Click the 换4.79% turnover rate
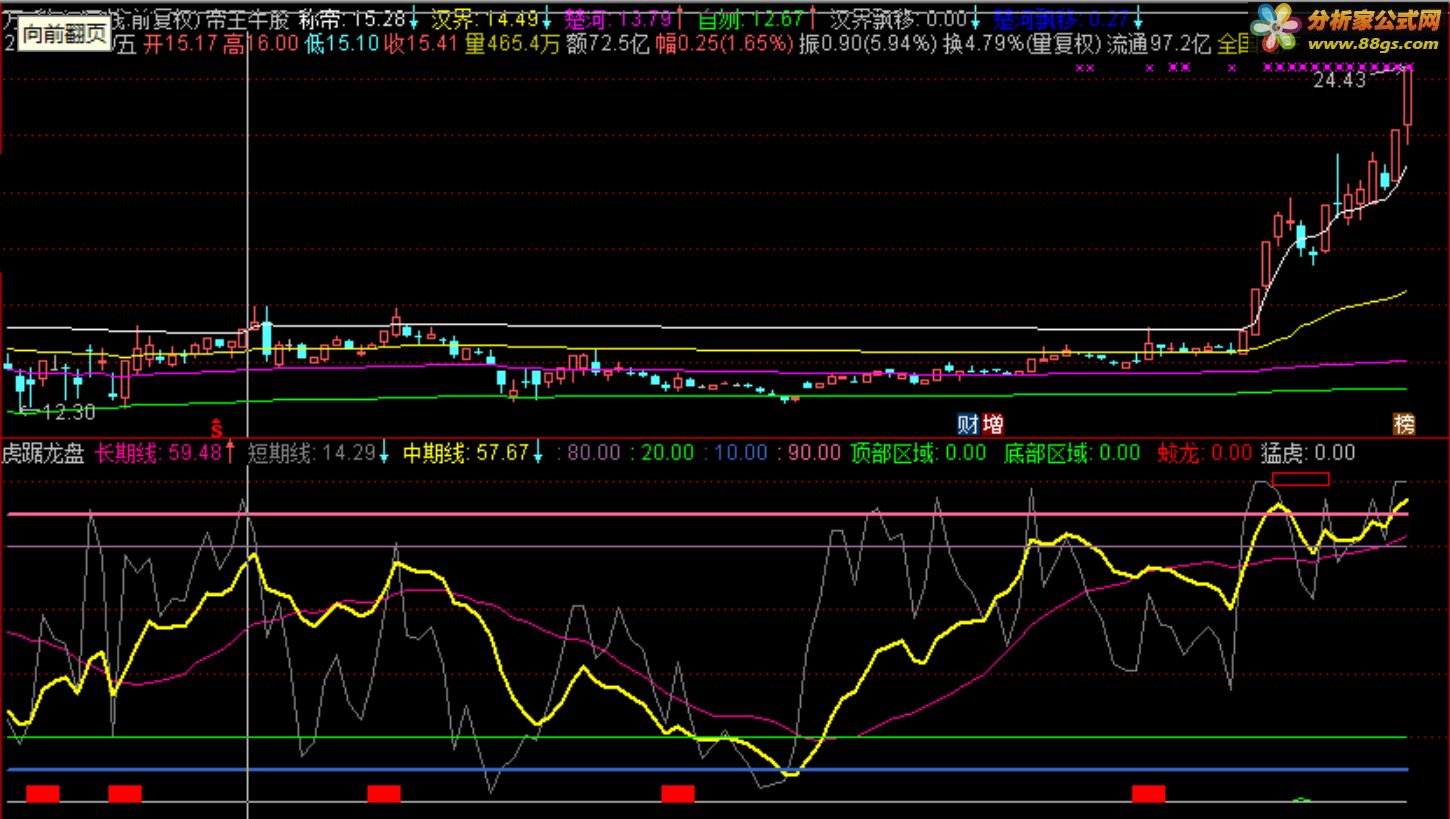1450x819 pixels. (984, 43)
